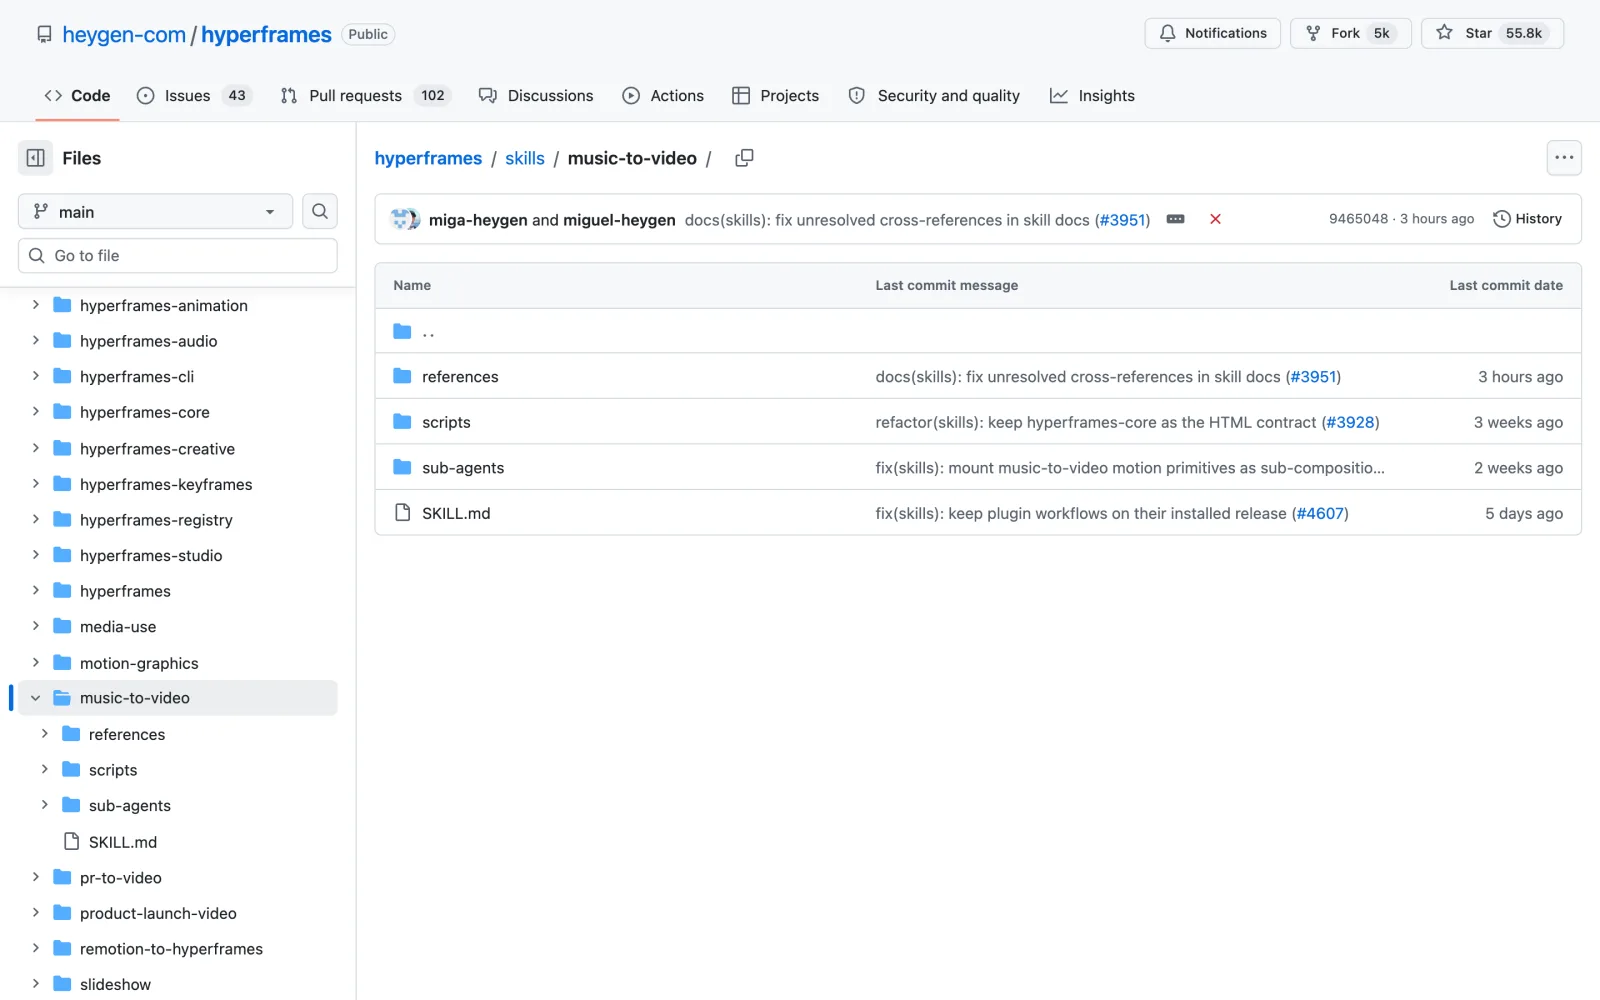
Task: Expand the references subfolder in the tree
Action: click(x=45, y=734)
